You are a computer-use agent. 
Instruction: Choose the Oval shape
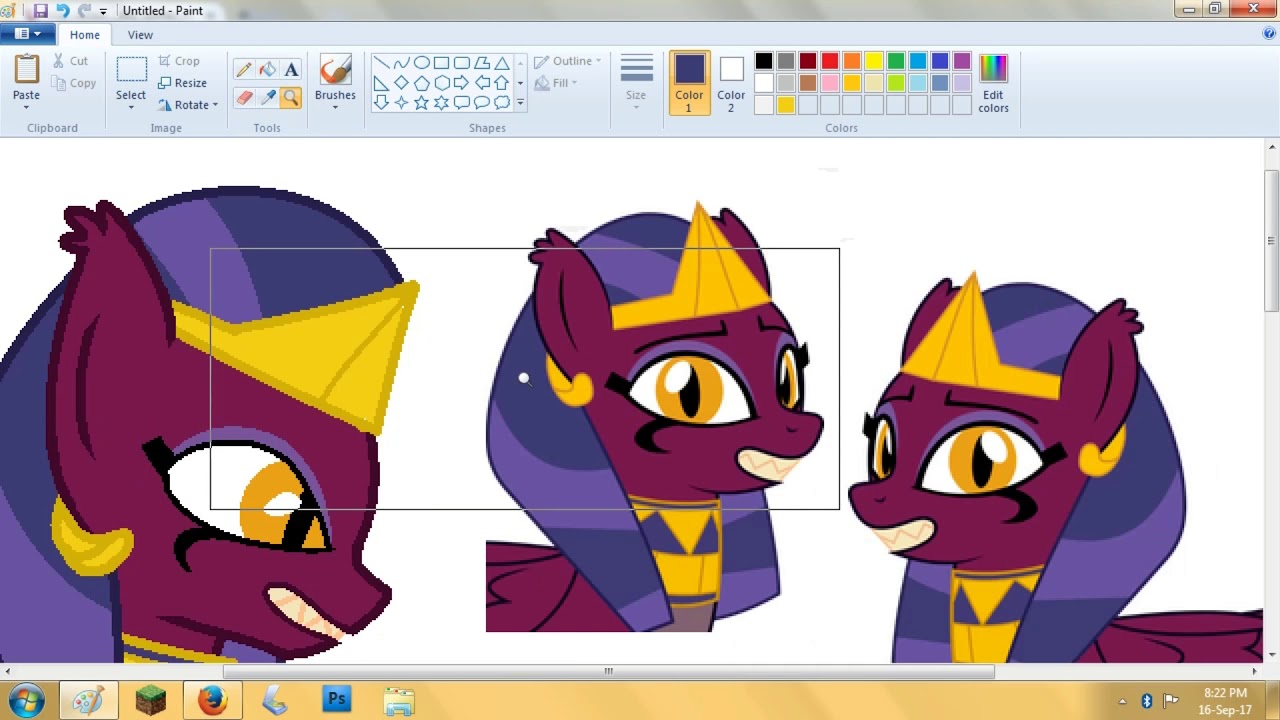(x=421, y=63)
